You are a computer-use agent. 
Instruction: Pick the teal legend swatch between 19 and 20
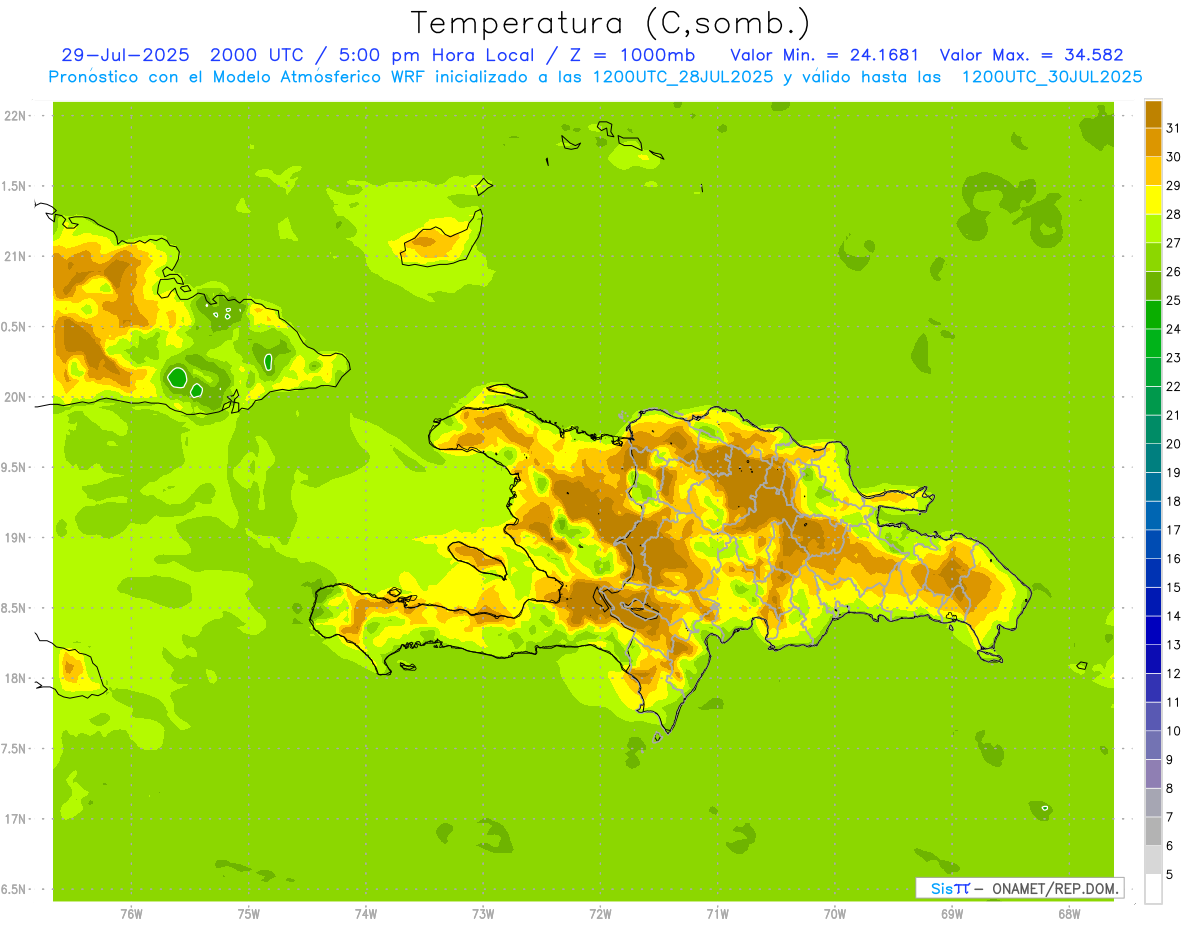pos(1153,457)
